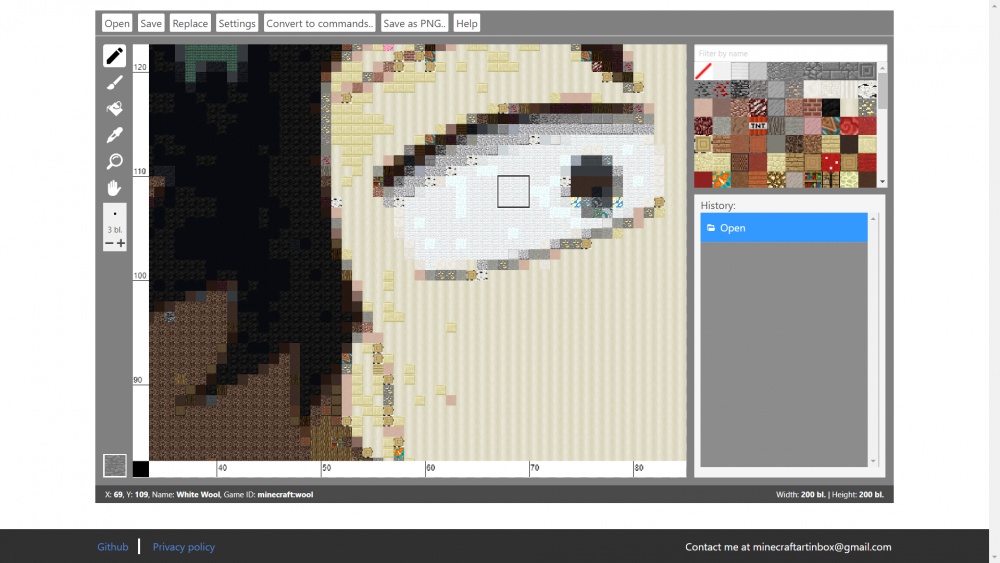Click the History: panel heading
The image size is (1000, 563).
718,205
